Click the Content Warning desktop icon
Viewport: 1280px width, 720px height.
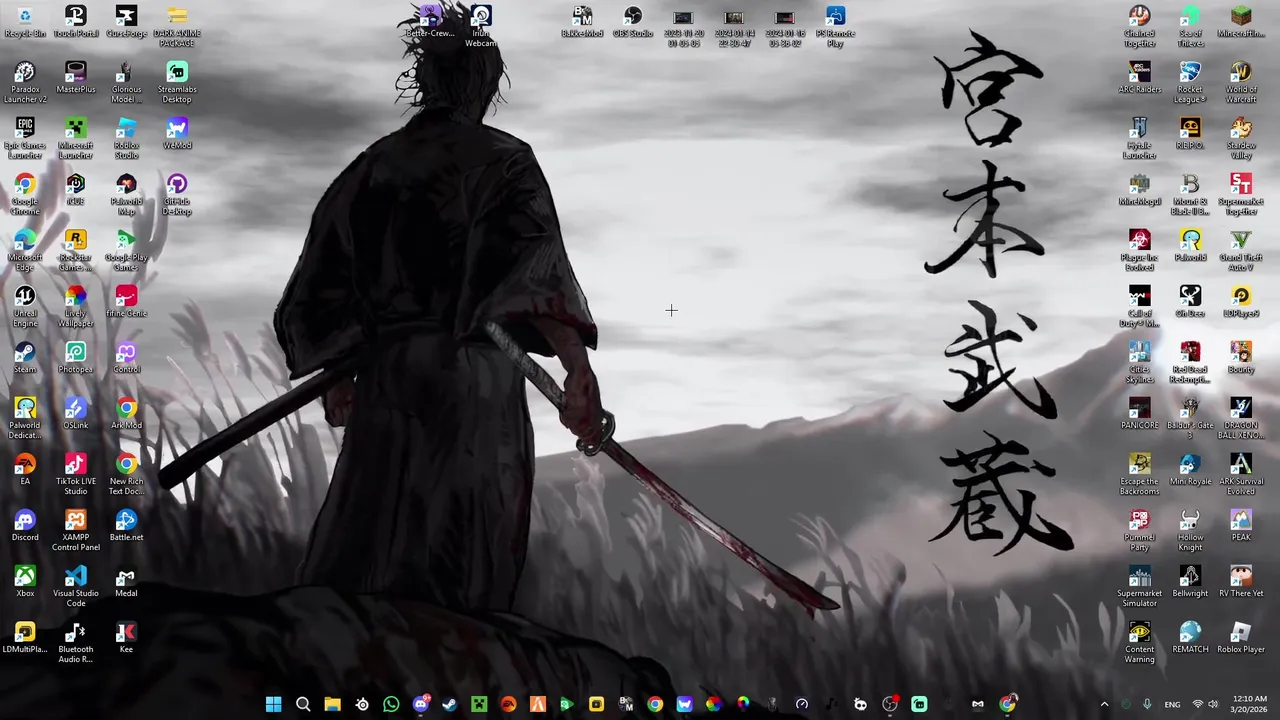coord(1139,643)
